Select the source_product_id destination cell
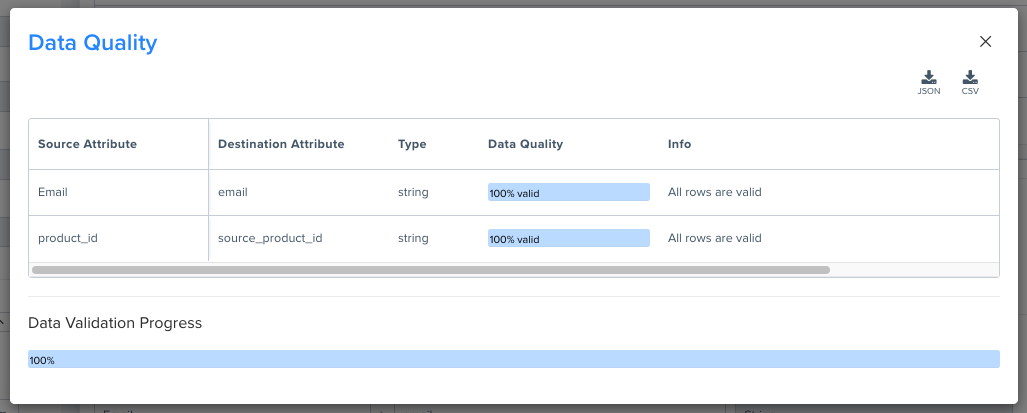The height and width of the screenshot is (413, 1027). pyautogui.click(x=299, y=238)
